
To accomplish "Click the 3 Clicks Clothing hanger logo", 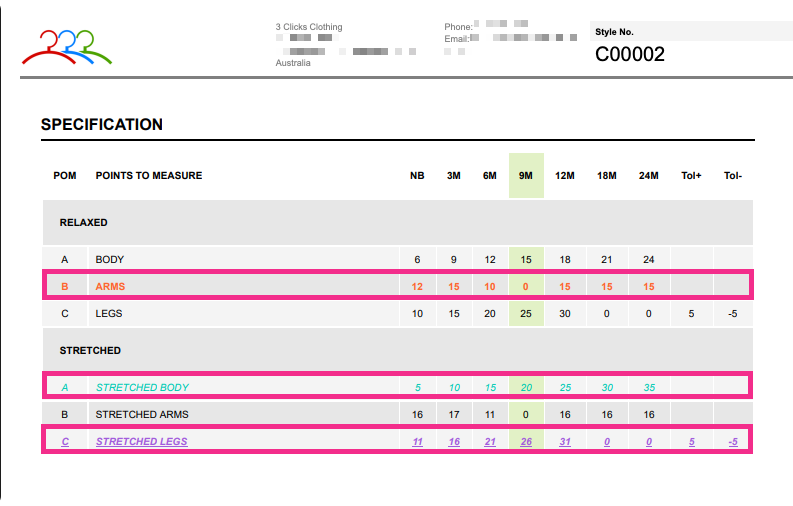I will click(67, 47).
